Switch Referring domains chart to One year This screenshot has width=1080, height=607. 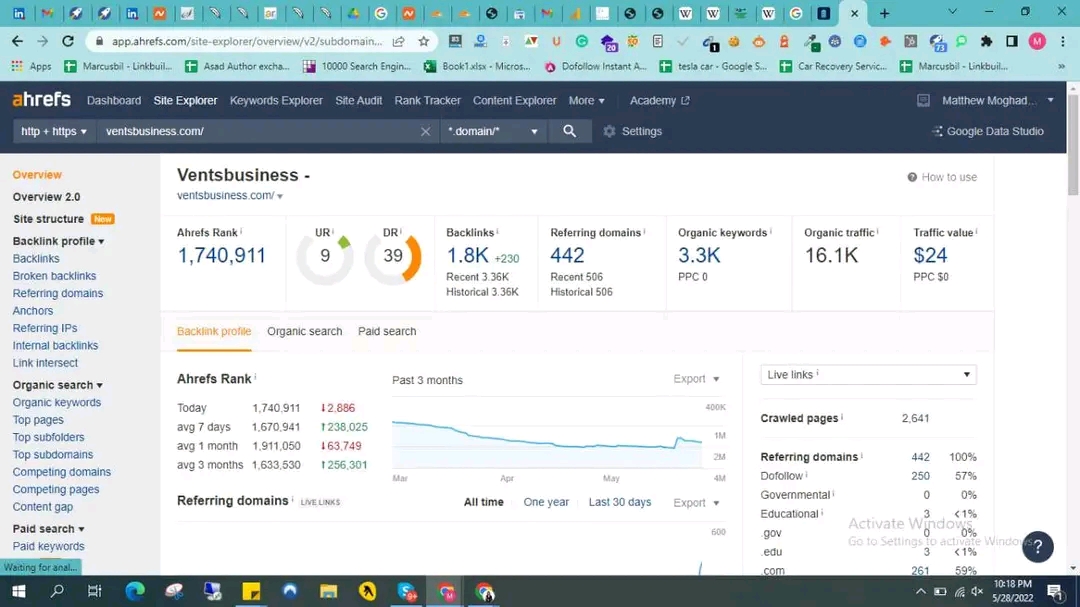coord(546,502)
